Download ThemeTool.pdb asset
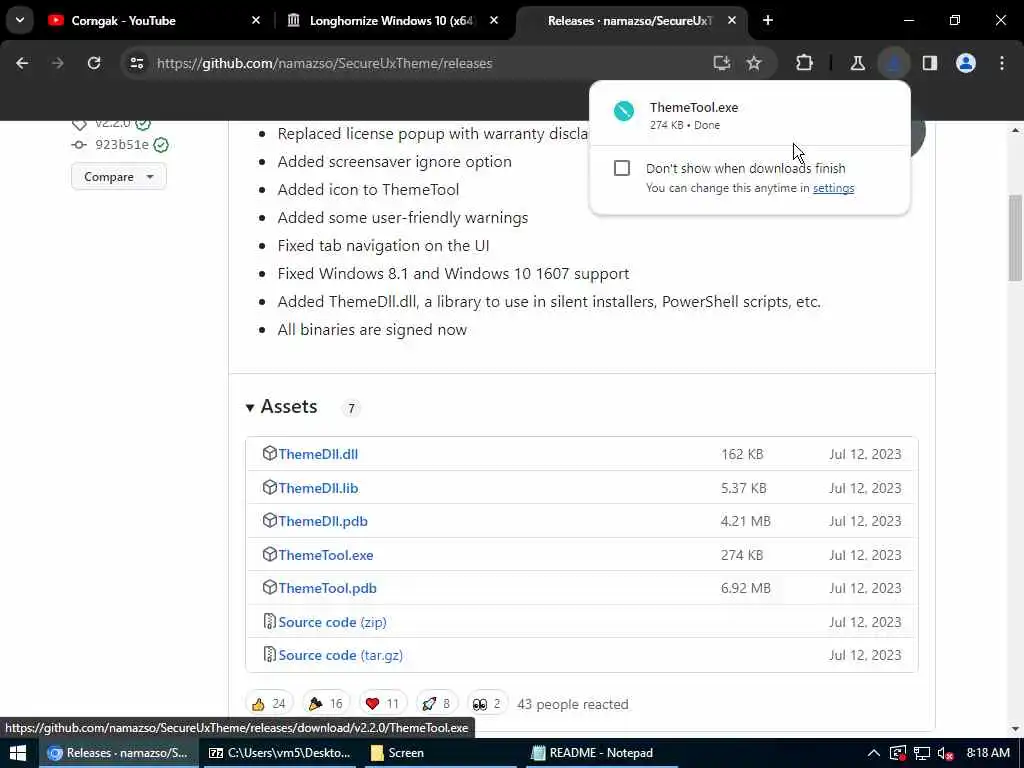 [x=328, y=588]
